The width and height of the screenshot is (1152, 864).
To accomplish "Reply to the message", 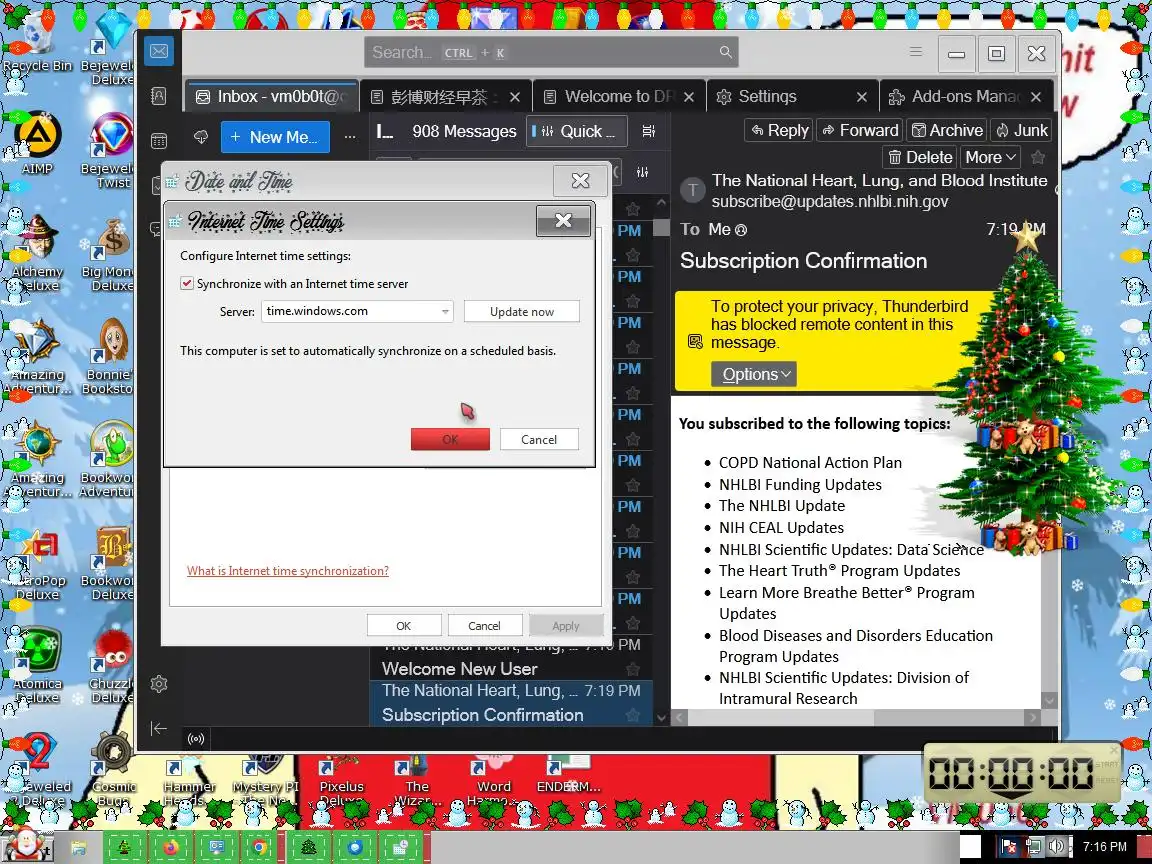I will [779, 131].
